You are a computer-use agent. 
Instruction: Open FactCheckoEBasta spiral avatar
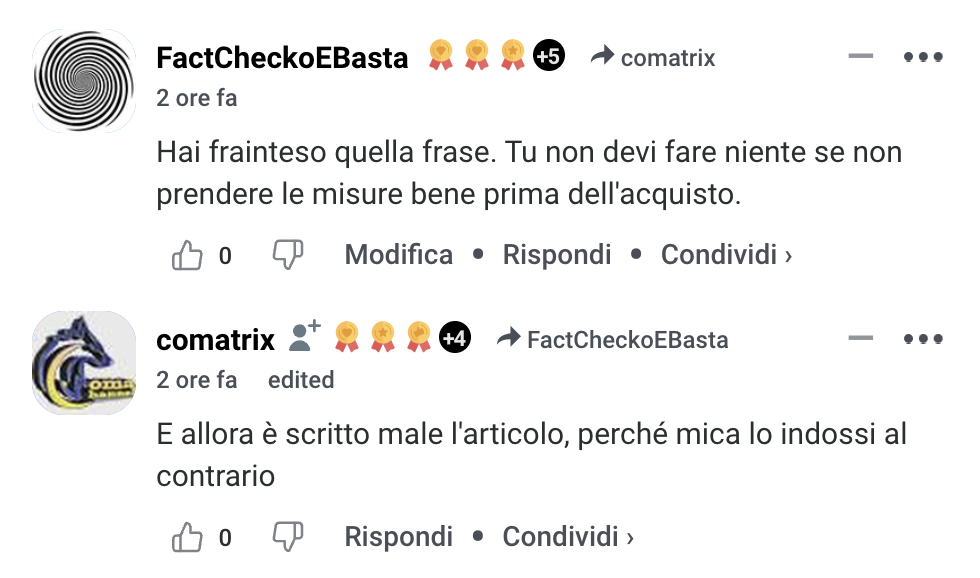(84, 81)
